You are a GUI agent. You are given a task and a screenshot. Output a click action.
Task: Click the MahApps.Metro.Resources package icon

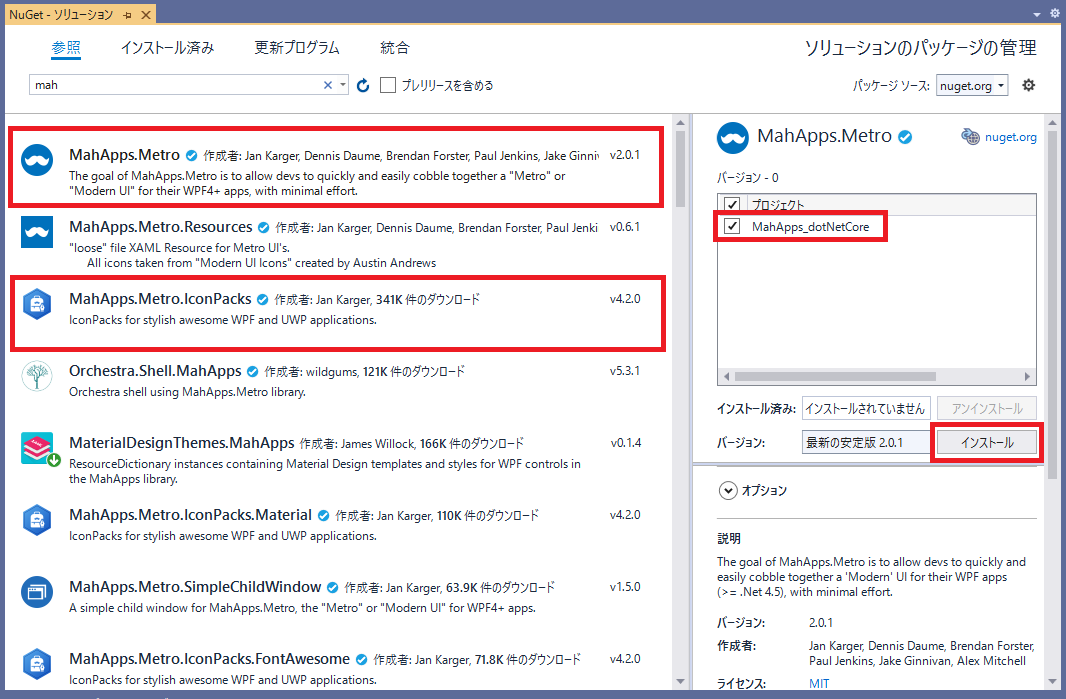(x=37, y=232)
